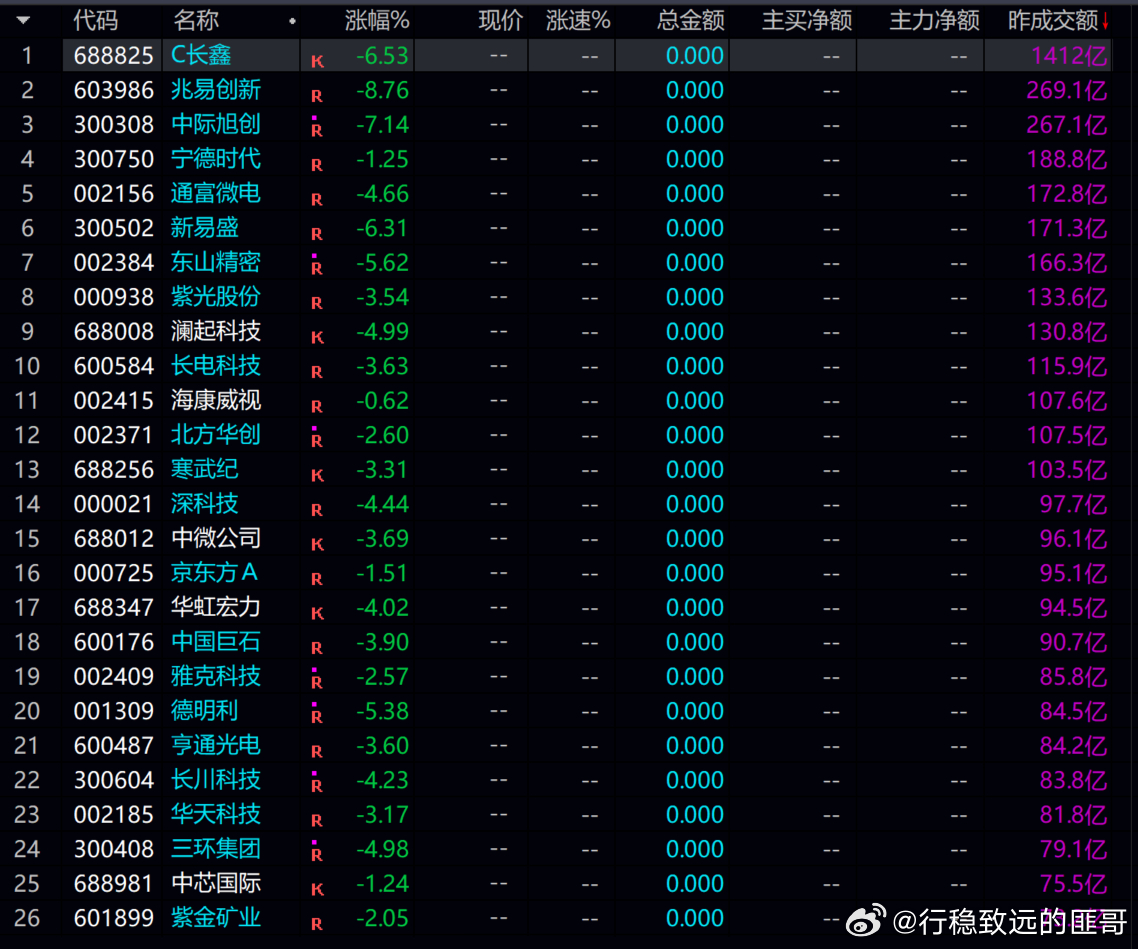
Task: Select stock name 海康威视
Action: click(216, 400)
